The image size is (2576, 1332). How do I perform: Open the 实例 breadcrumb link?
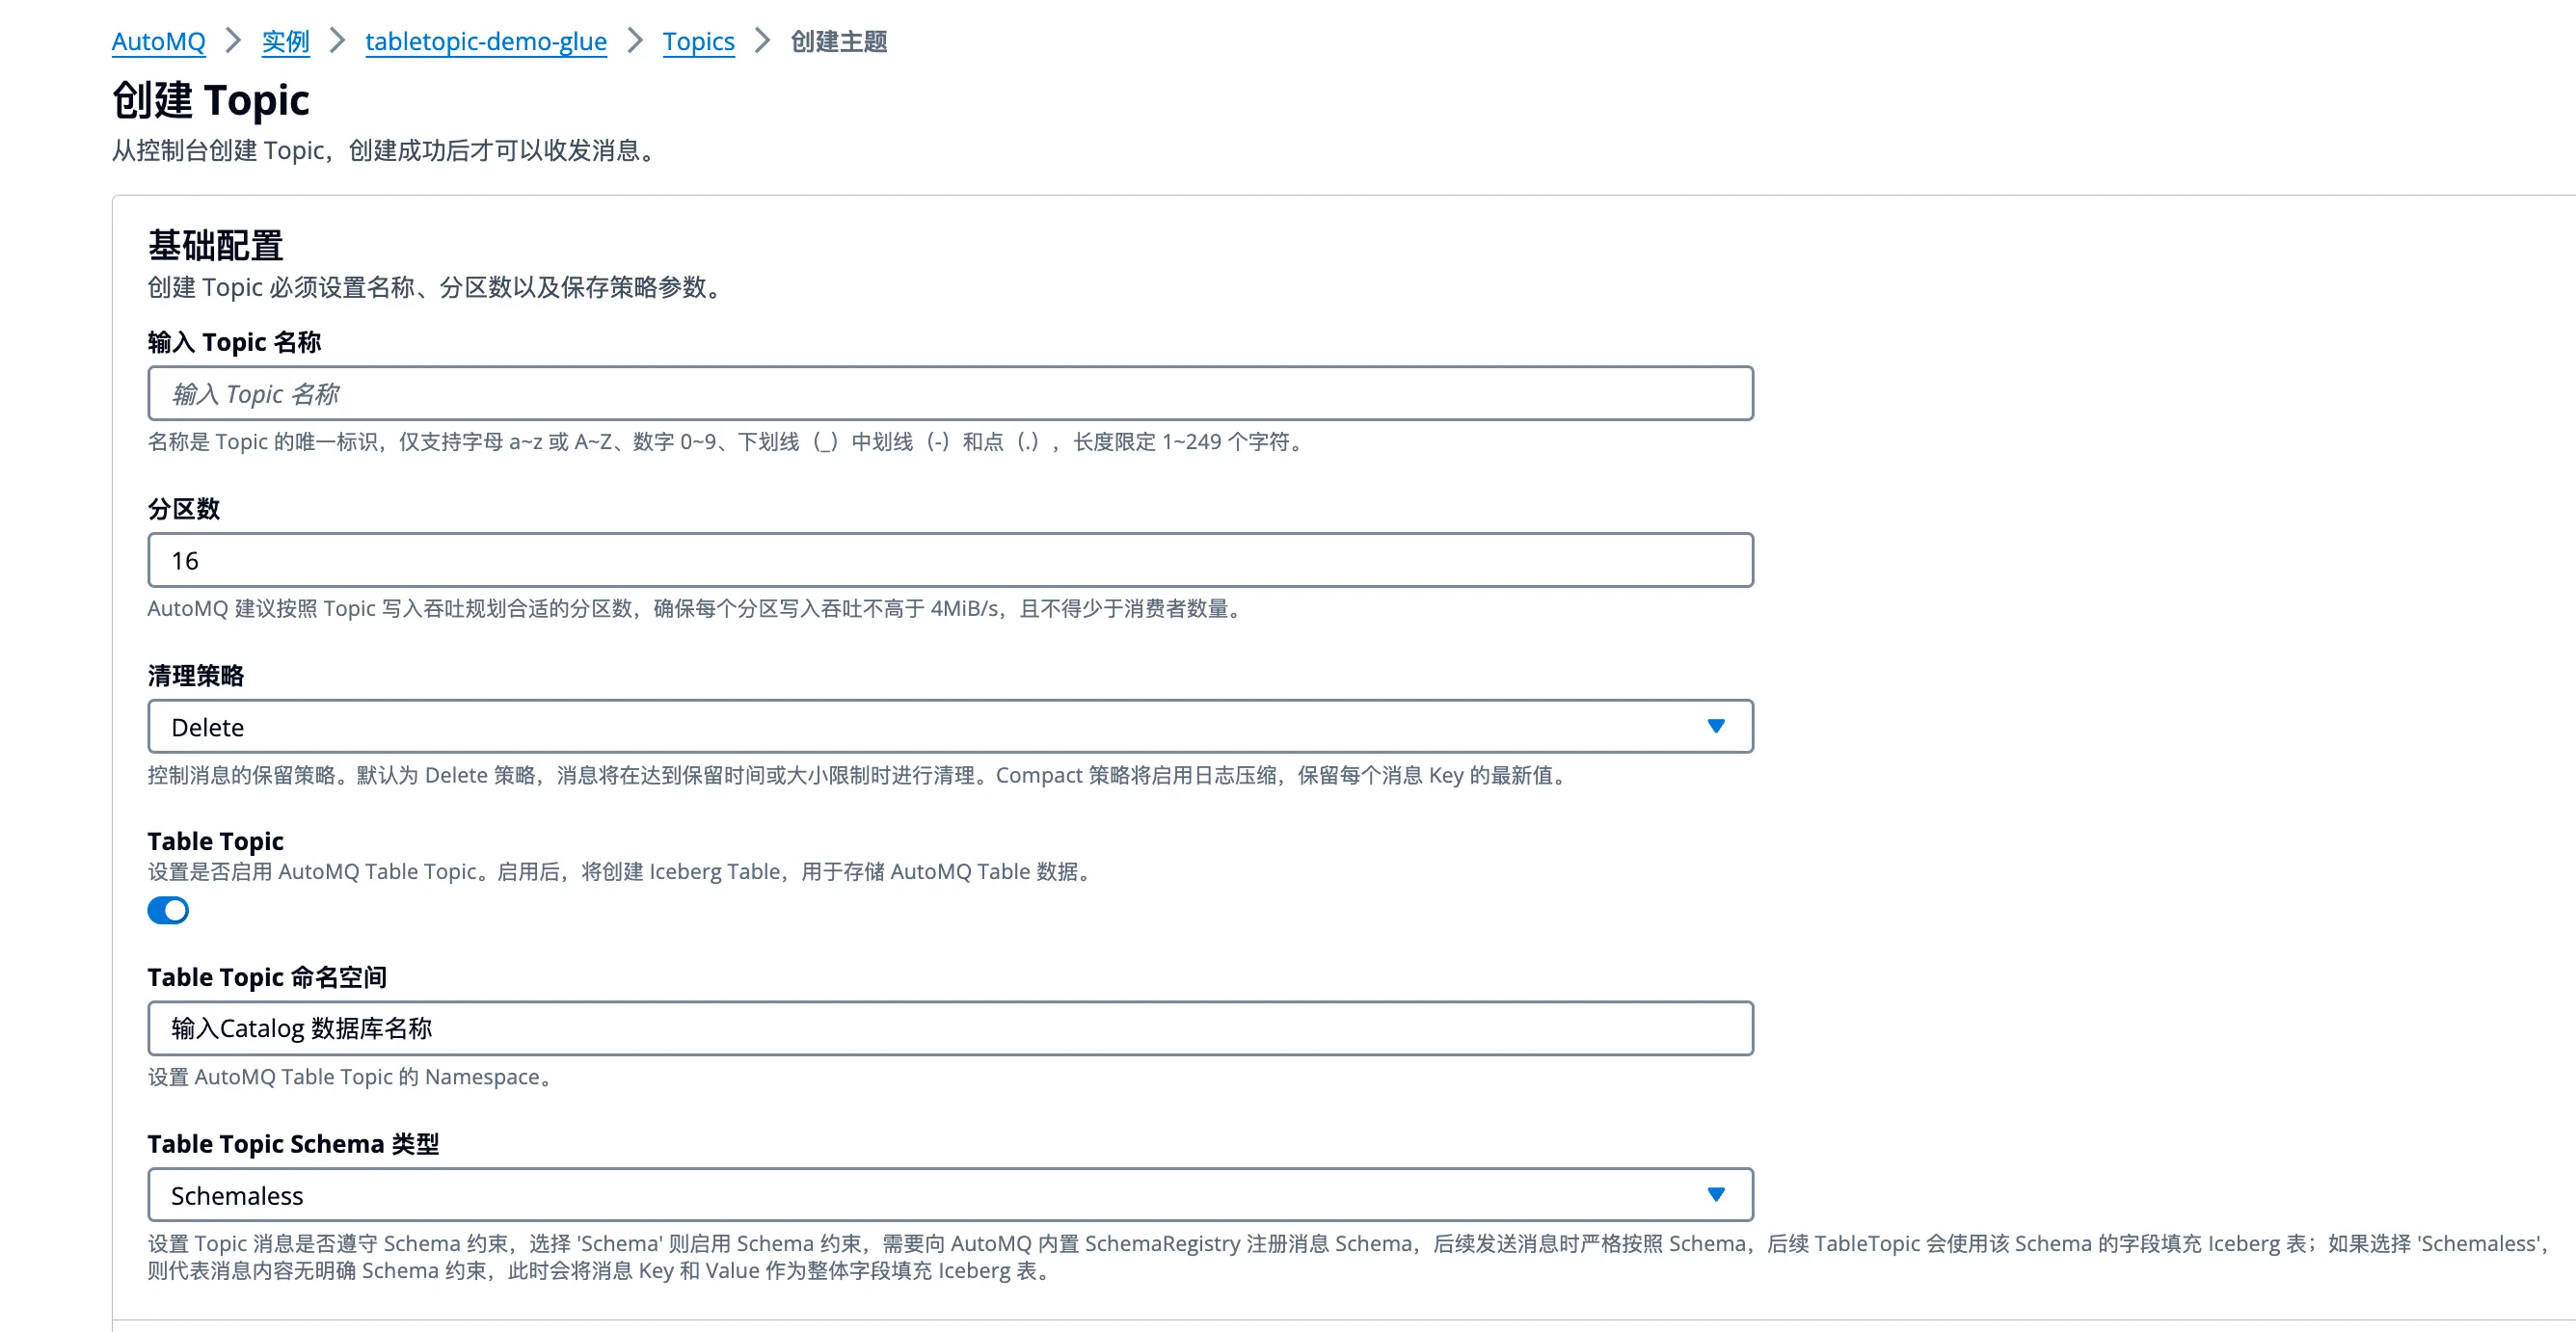pos(285,42)
